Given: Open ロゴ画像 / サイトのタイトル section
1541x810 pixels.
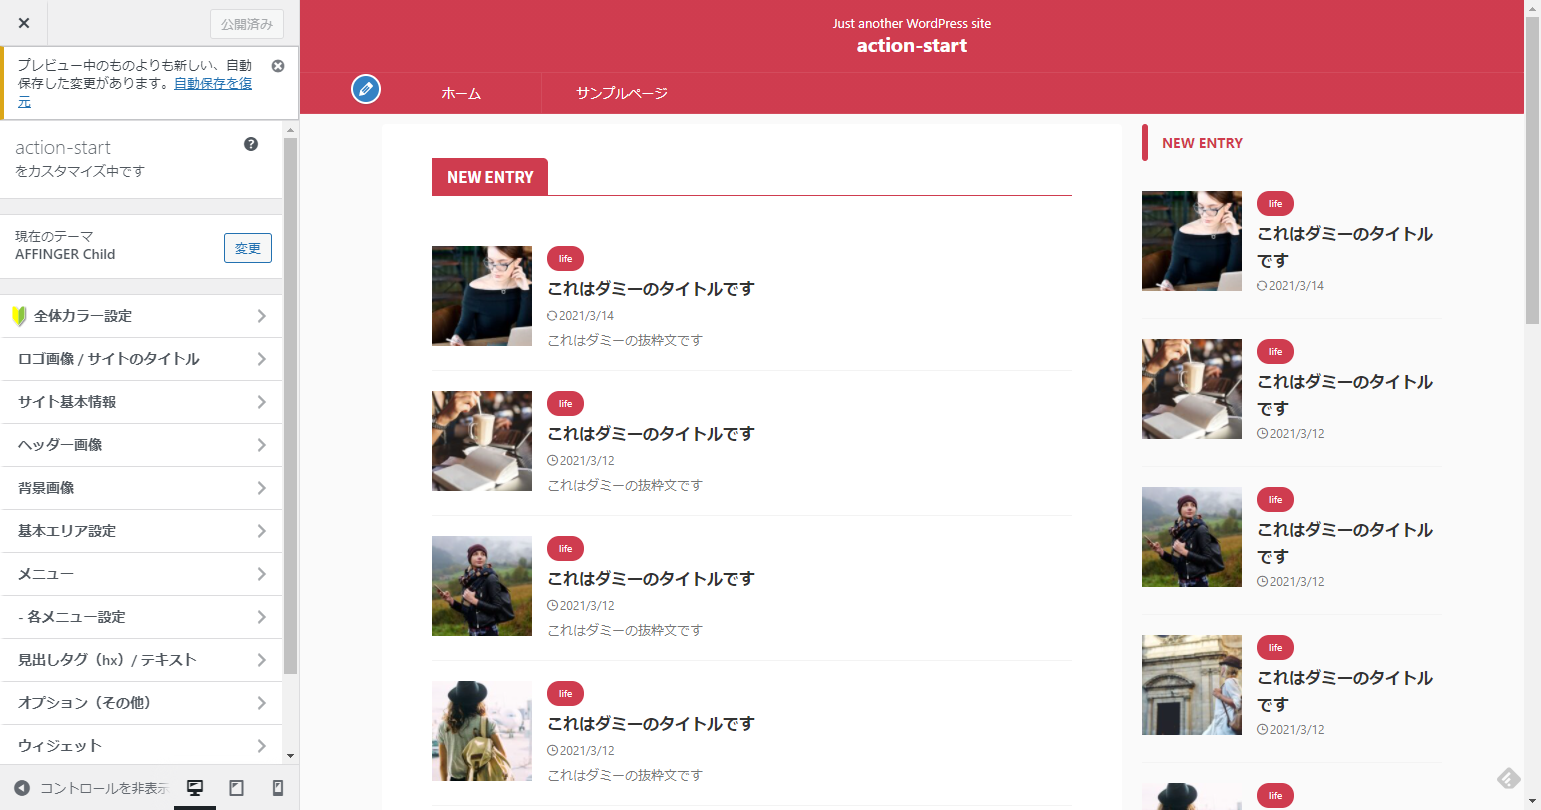Looking at the screenshot, I should (142, 359).
